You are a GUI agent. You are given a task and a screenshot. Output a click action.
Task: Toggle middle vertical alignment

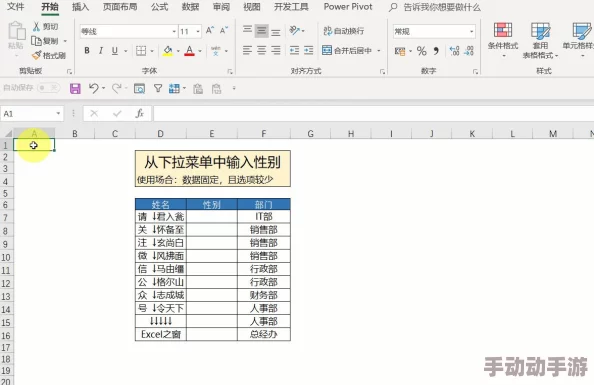[261, 30]
